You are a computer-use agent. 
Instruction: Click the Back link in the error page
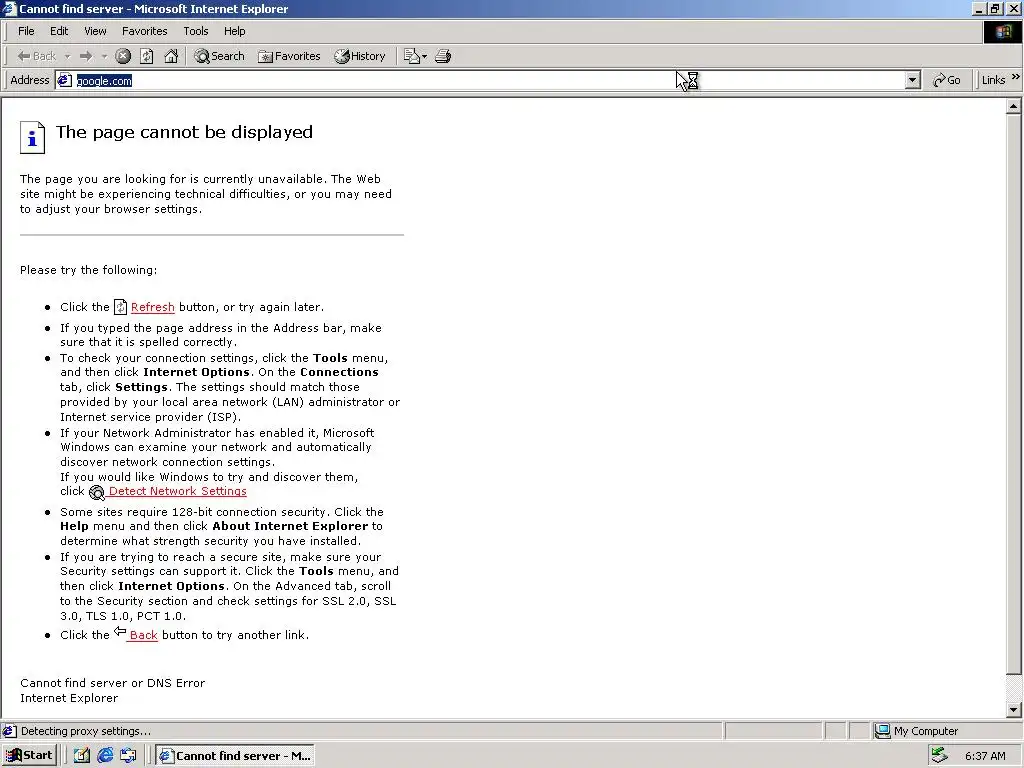pos(144,635)
